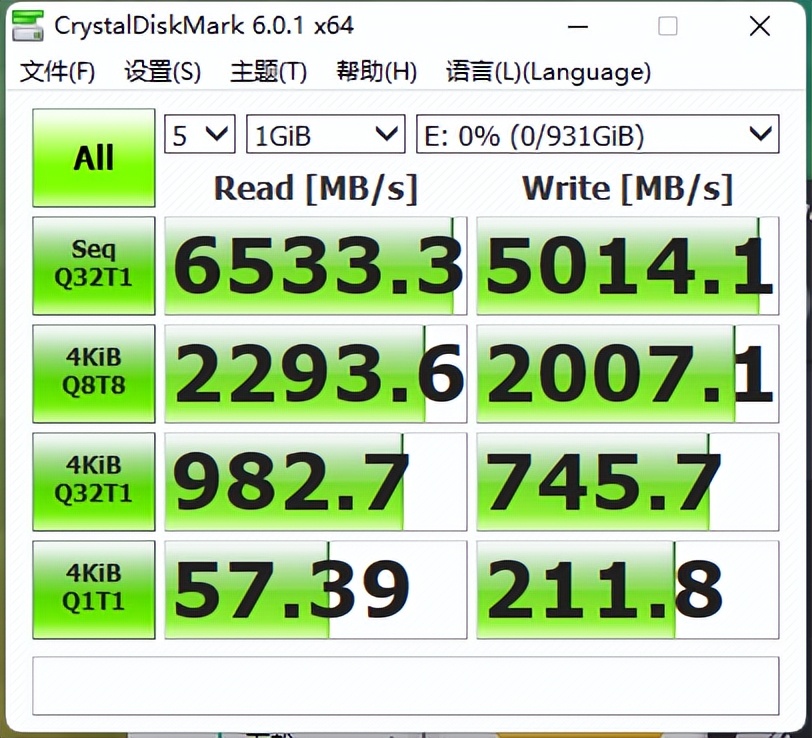Screen dimensions: 812x738
Task: Click the empty comment field at the bottom
Action: [x=405, y=686]
